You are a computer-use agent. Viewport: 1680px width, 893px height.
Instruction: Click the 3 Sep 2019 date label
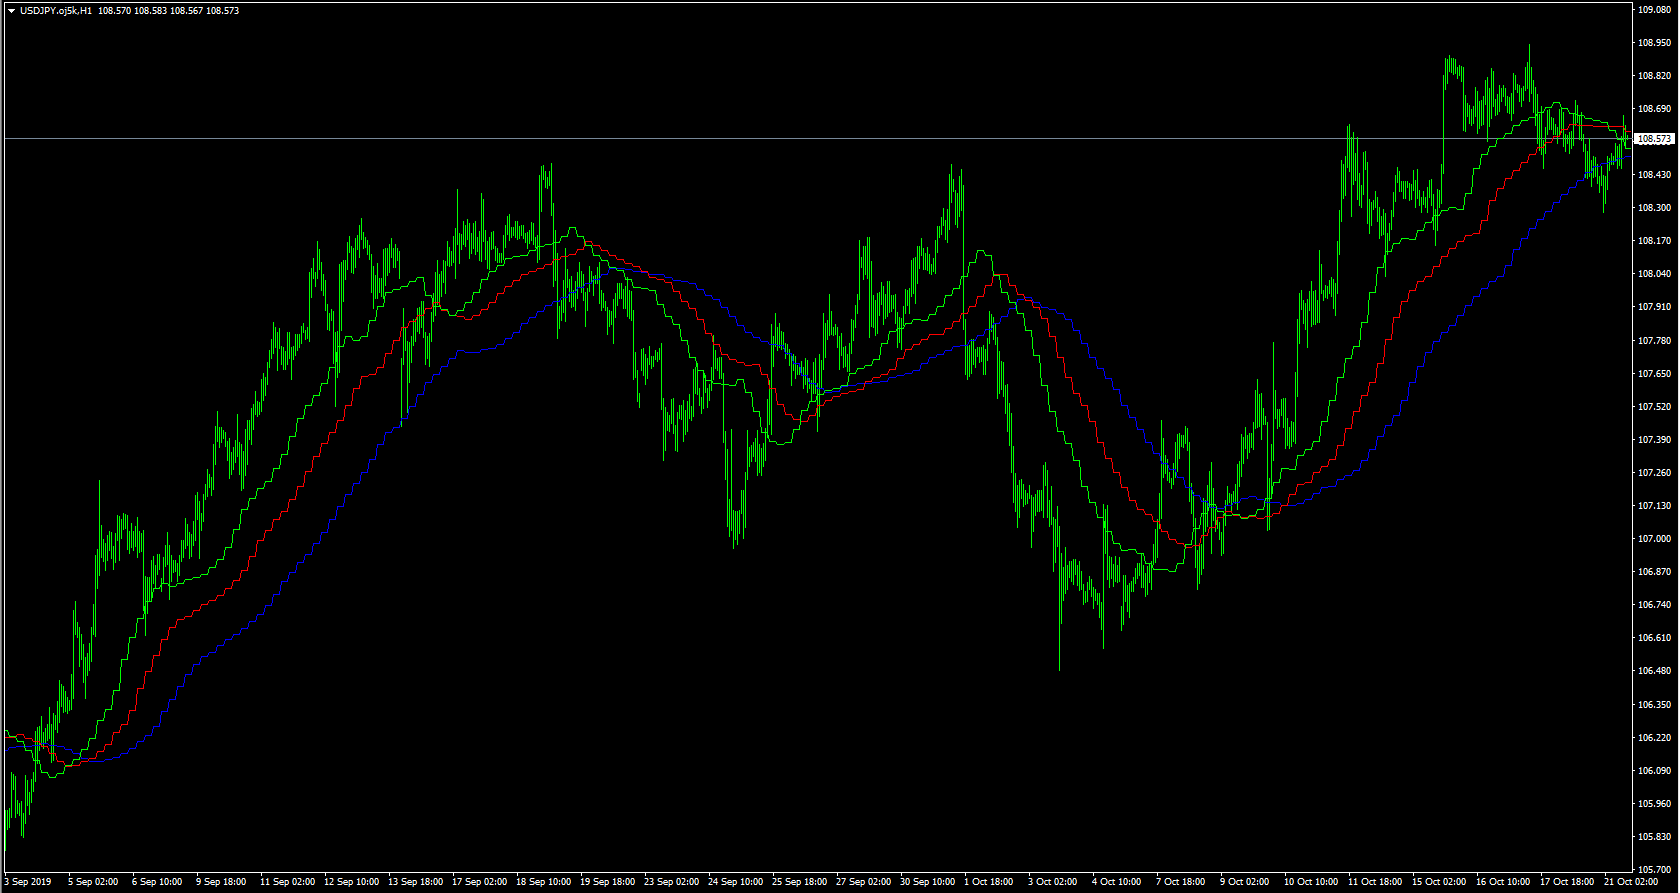pyautogui.click(x=27, y=882)
